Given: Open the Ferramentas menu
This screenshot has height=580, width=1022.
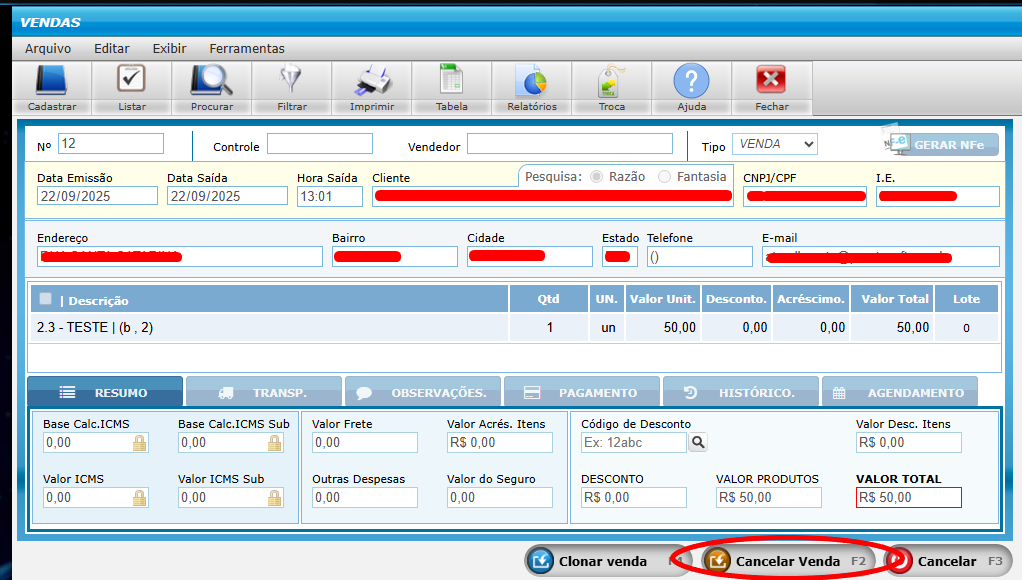Looking at the screenshot, I should click(x=246, y=48).
